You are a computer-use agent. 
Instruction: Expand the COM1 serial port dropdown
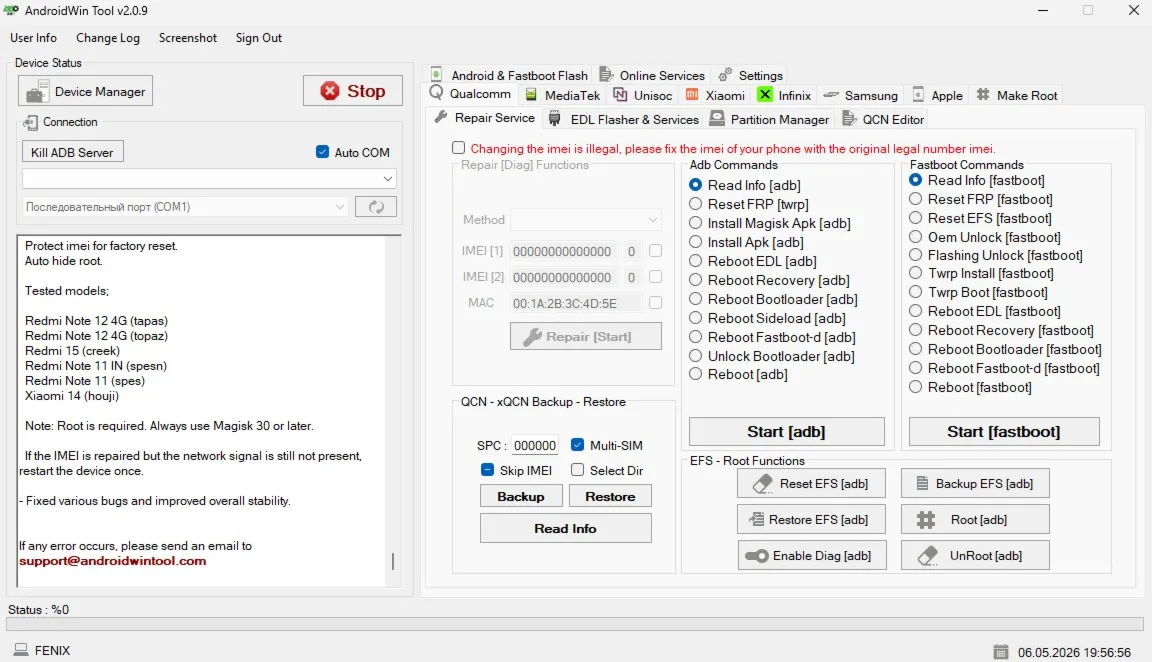pos(184,207)
